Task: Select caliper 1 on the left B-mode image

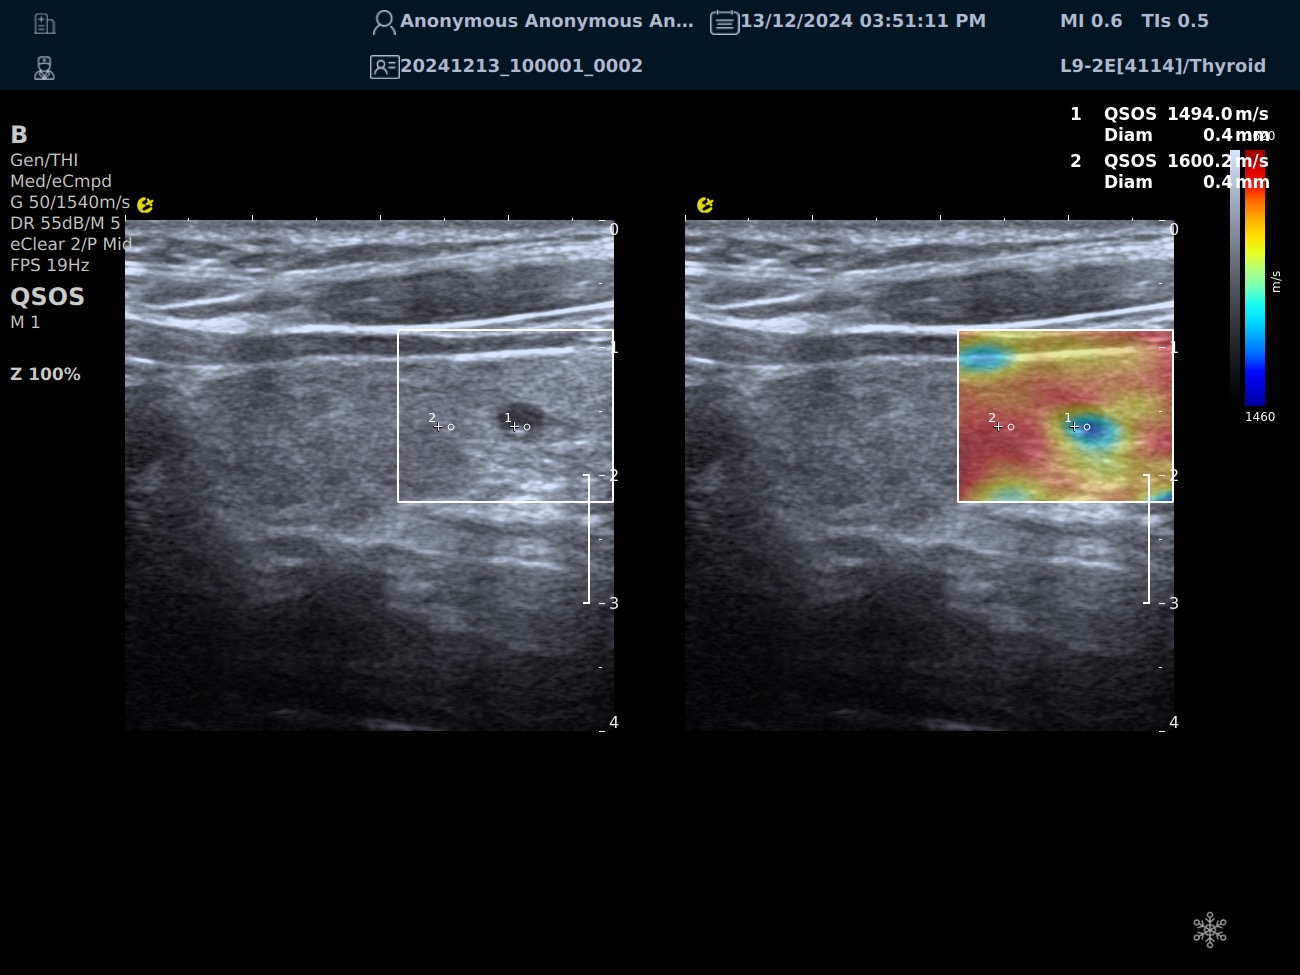Action: (515, 427)
